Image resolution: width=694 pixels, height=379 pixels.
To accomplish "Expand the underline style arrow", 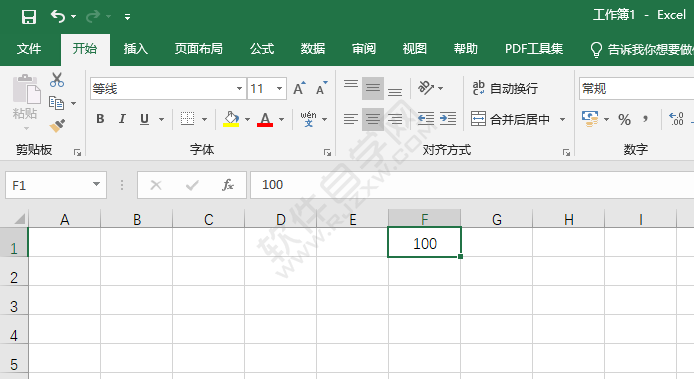I will (x=161, y=120).
